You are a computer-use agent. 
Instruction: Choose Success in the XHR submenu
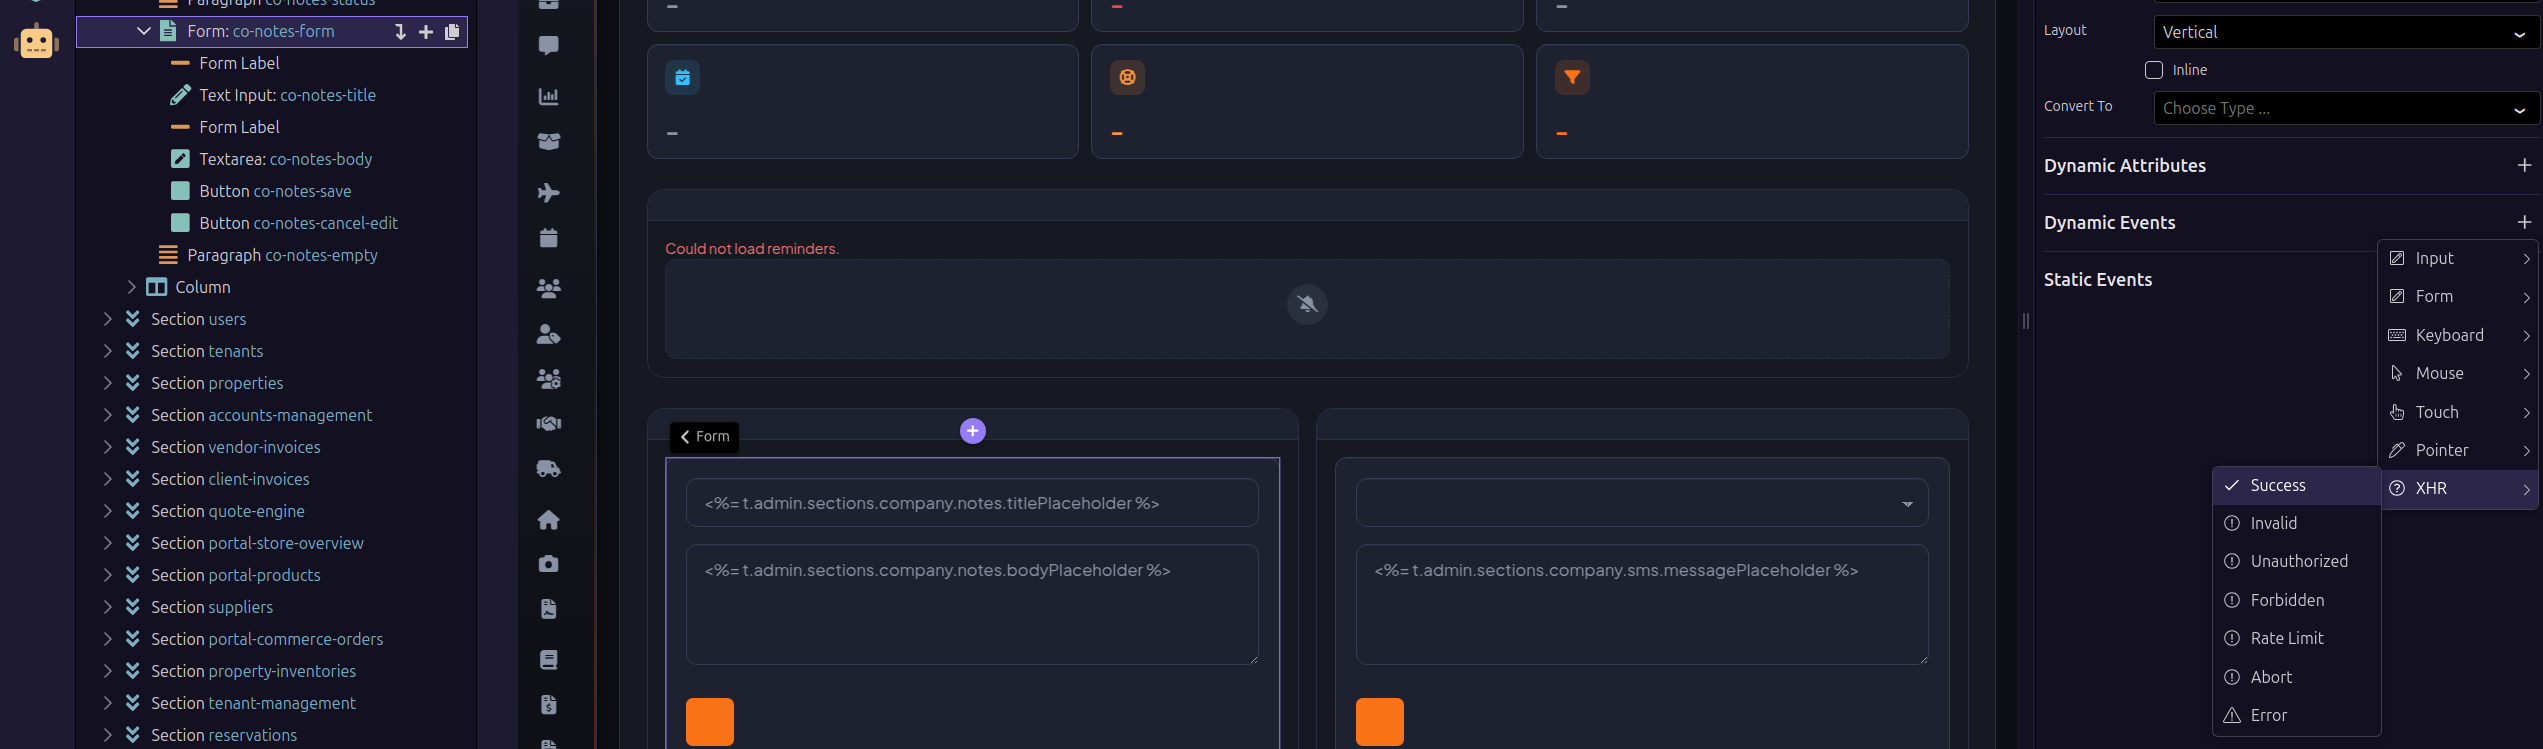click(2296, 485)
